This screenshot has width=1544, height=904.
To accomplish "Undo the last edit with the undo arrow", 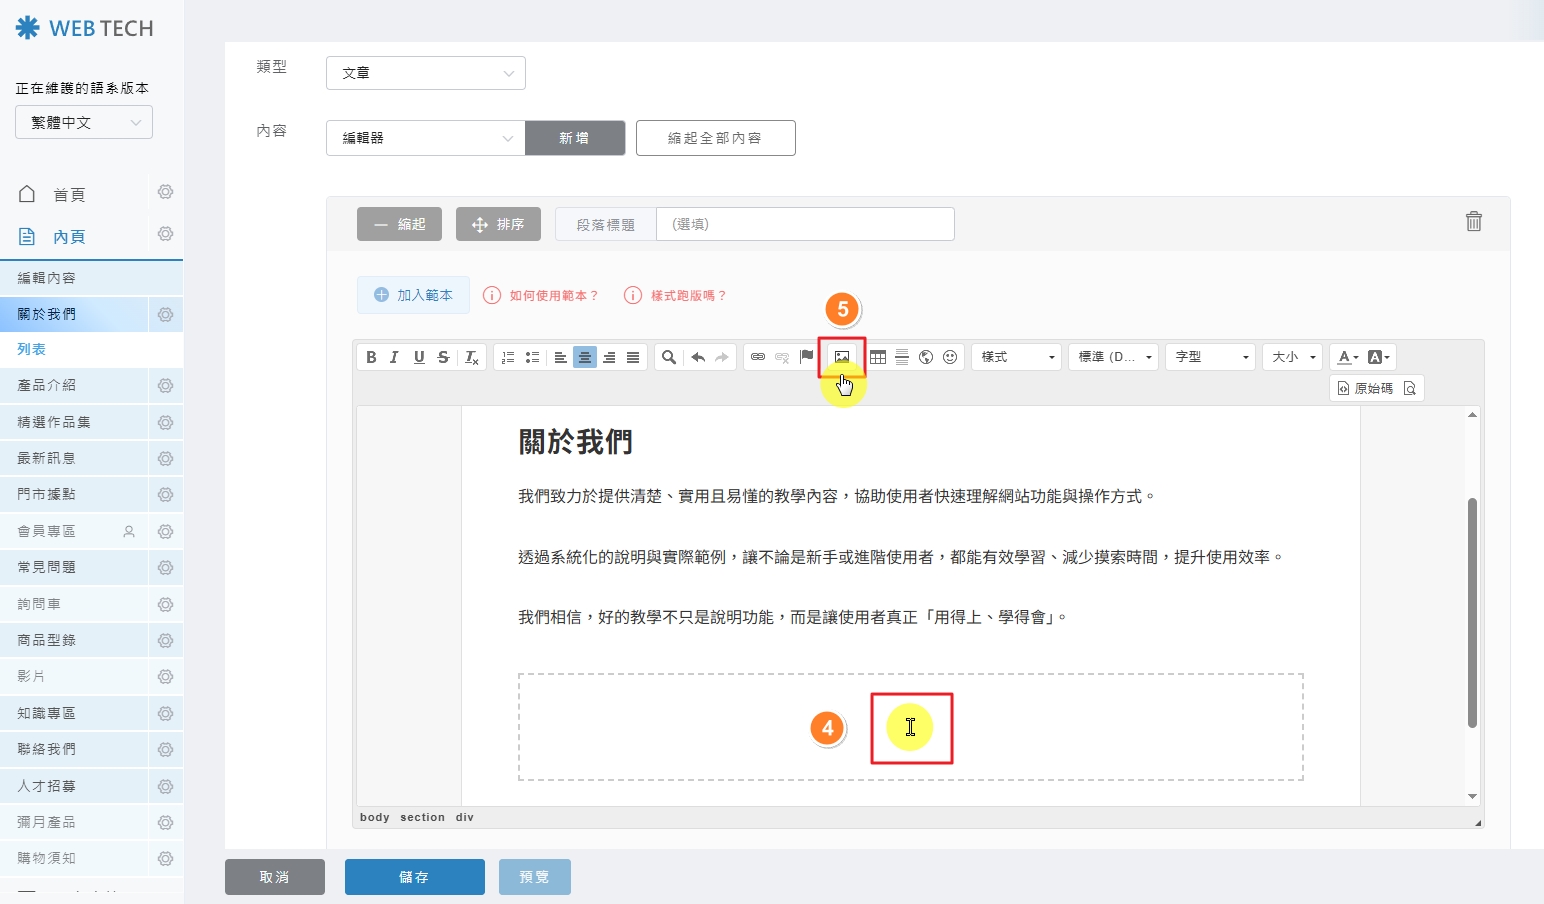I will [698, 357].
